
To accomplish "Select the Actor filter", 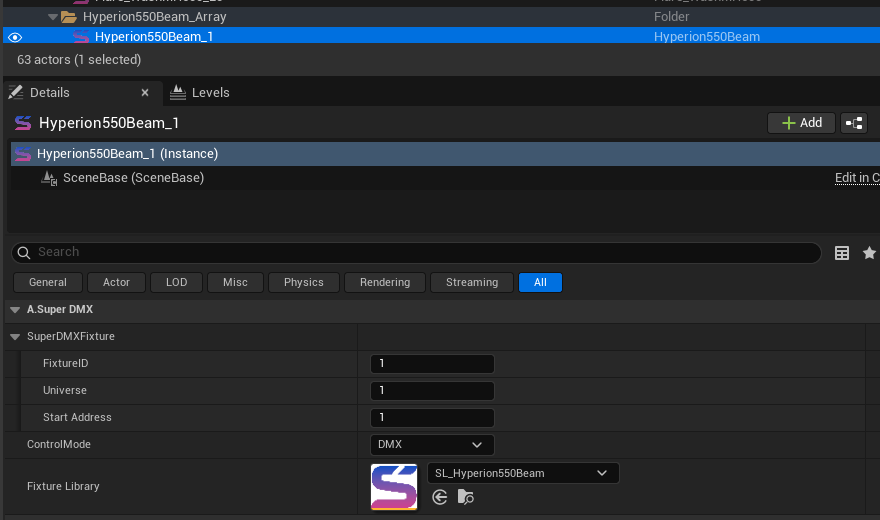I will click(x=116, y=282).
